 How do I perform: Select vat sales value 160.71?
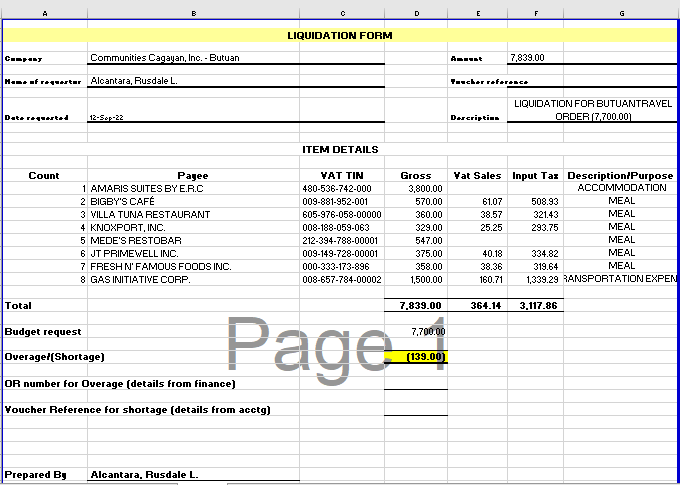click(x=477, y=280)
